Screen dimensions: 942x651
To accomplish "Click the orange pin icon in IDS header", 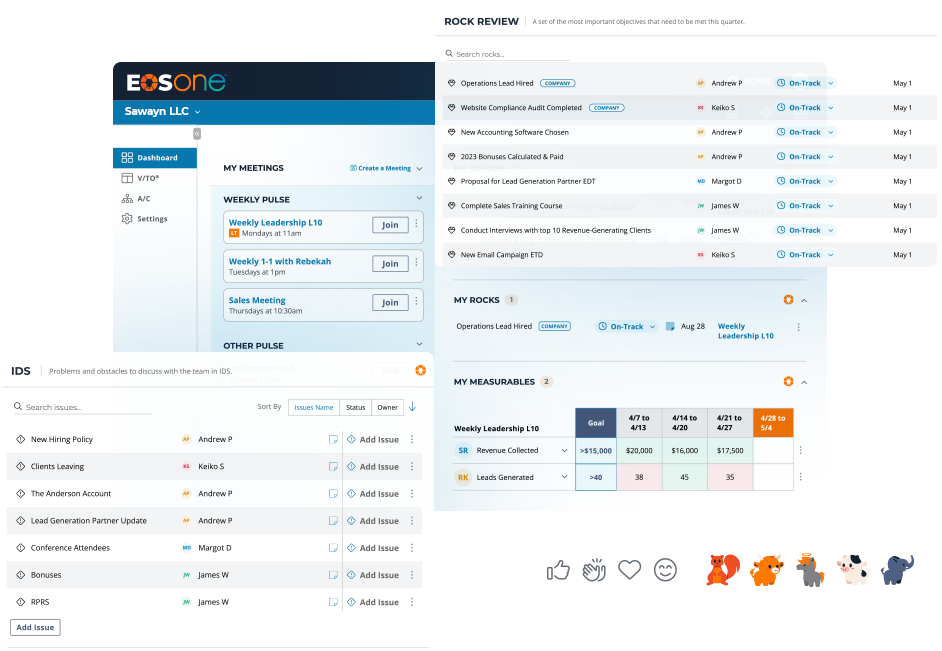I will coord(420,371).
